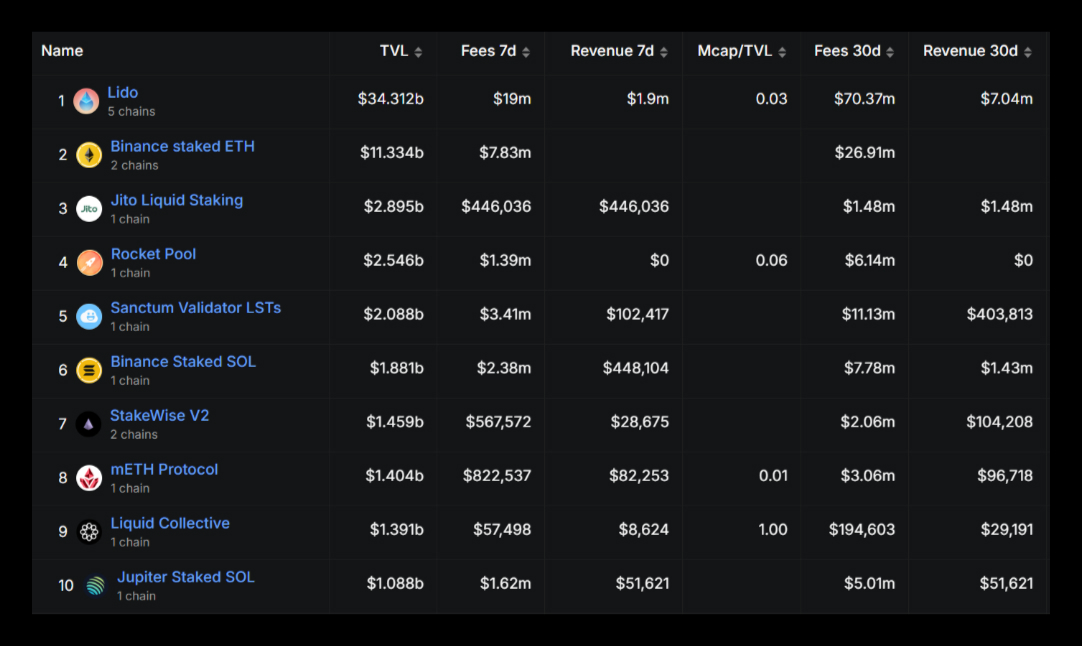This screenshot has width=1082, height=646.
Task: Click the Sanctum Validator LSTs logo
Action: pos(89,316)
